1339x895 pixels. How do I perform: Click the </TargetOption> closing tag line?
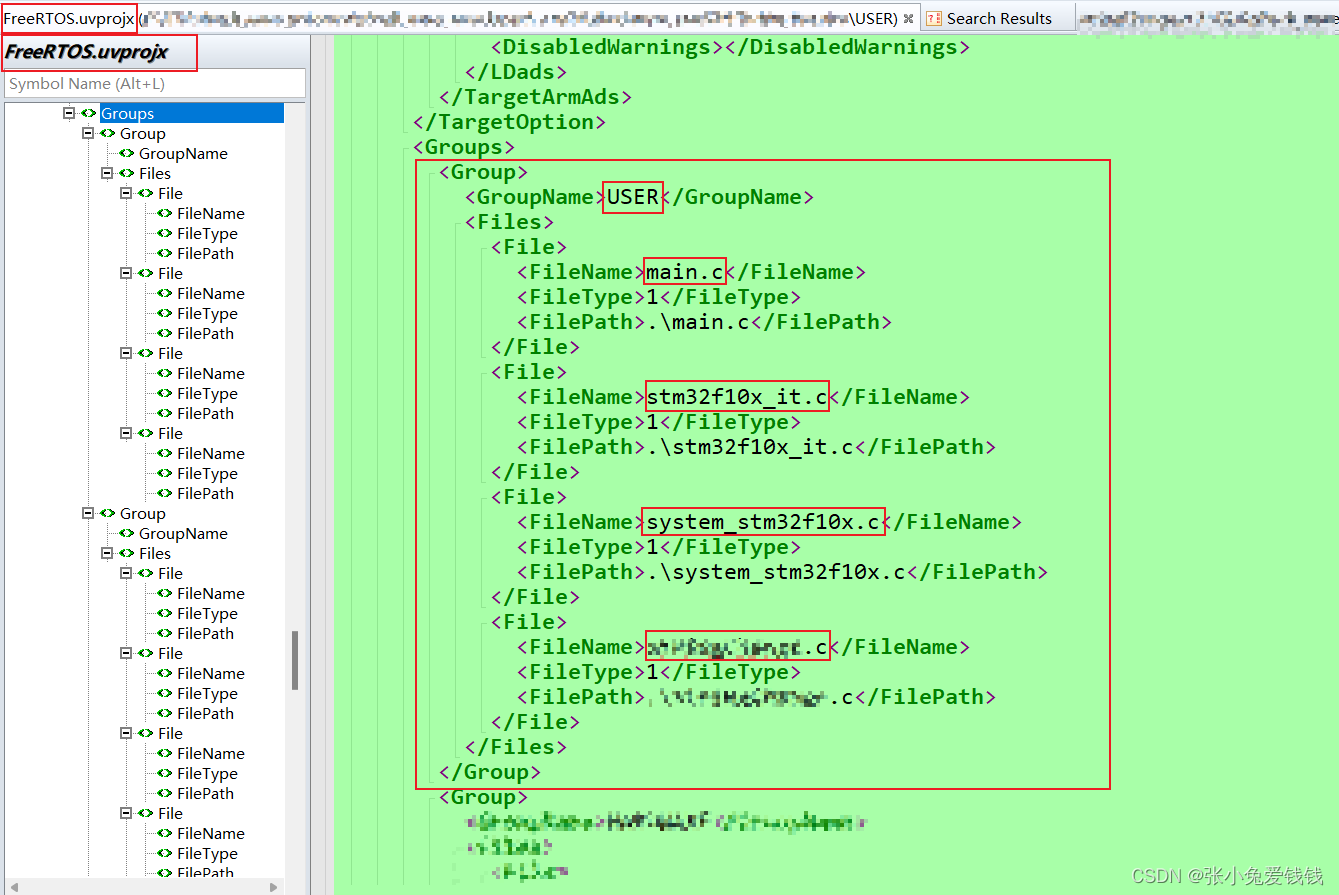click(x=510, y=122)
